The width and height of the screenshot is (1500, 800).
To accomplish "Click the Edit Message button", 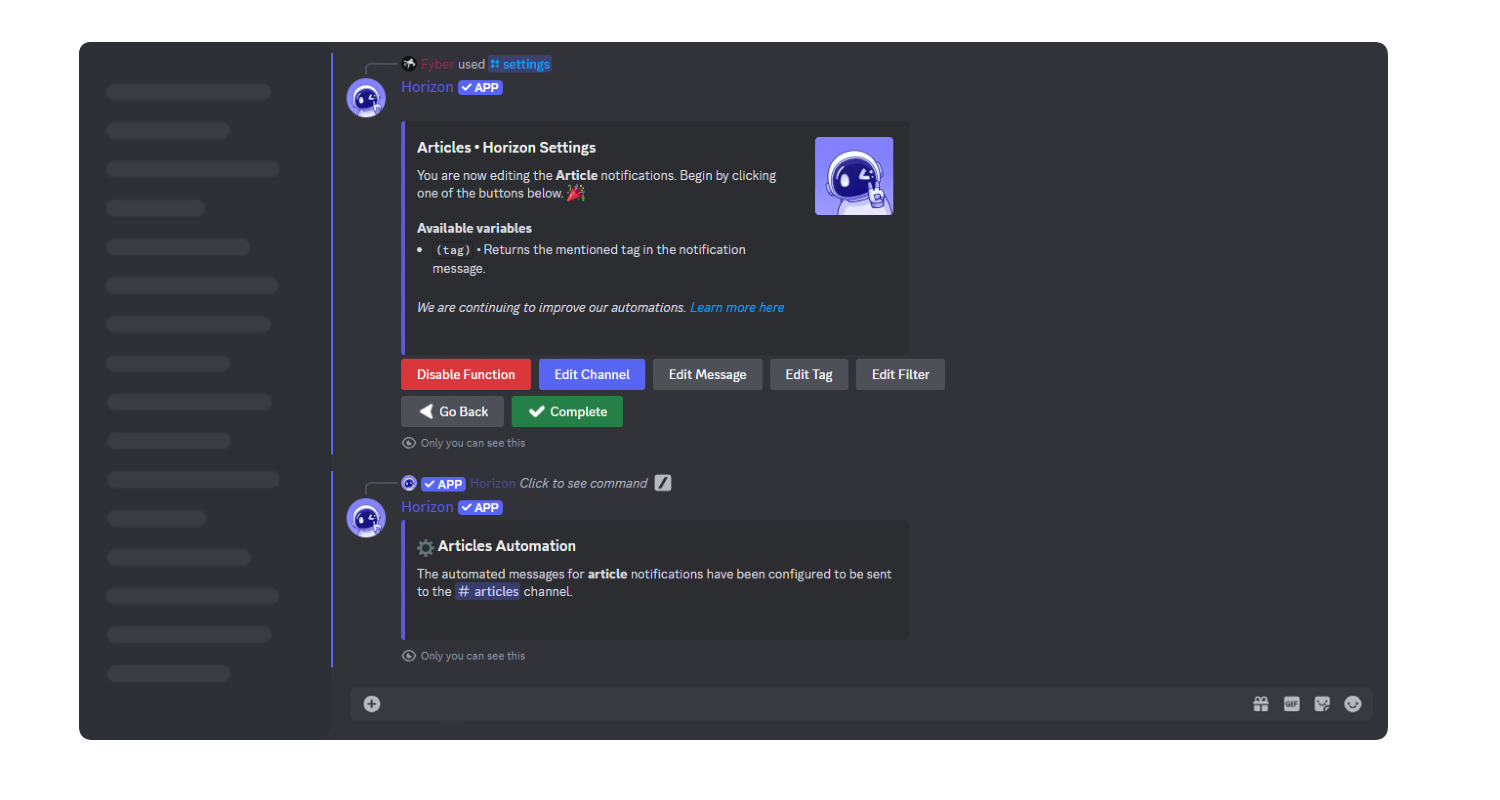I will click(707, 374).
